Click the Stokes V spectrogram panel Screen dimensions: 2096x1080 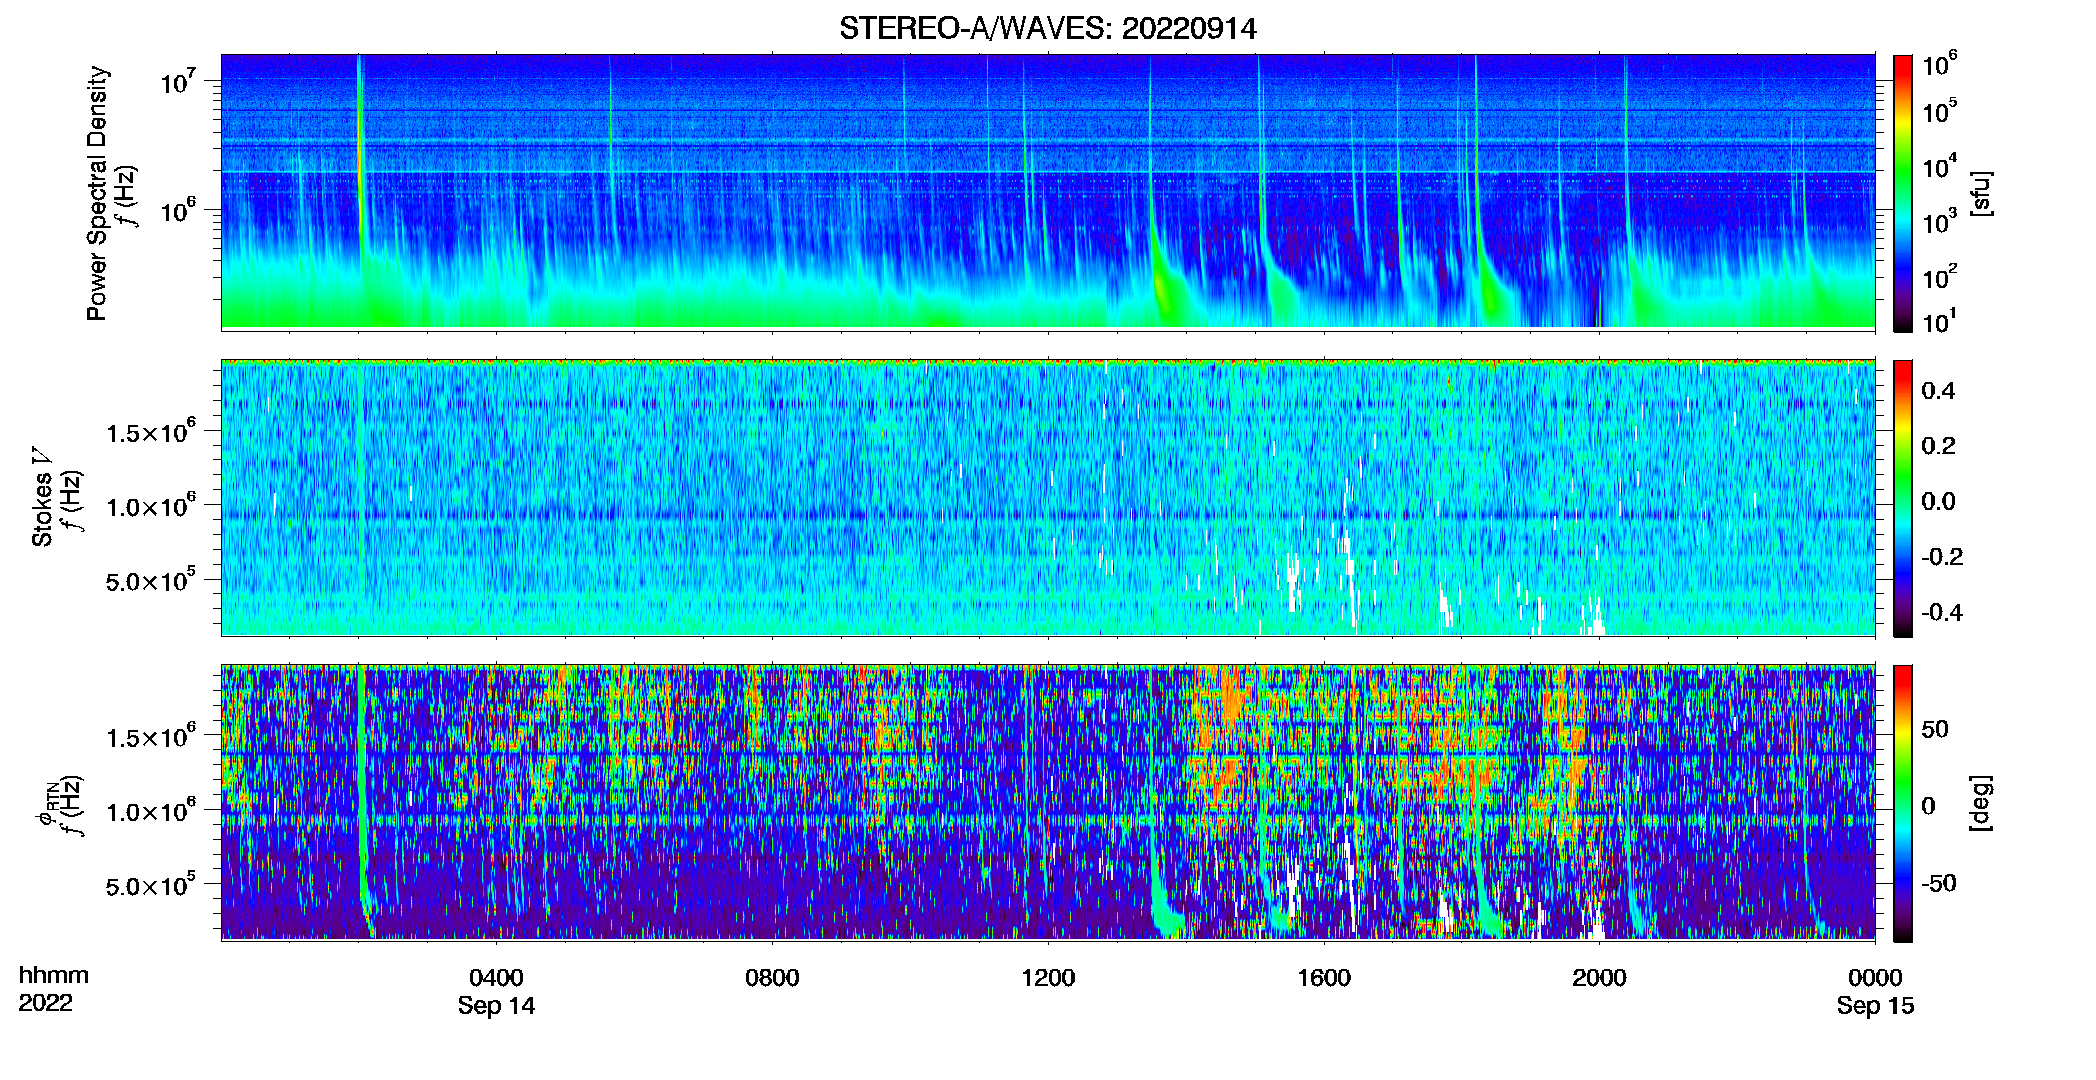[x=1048, y=497]
